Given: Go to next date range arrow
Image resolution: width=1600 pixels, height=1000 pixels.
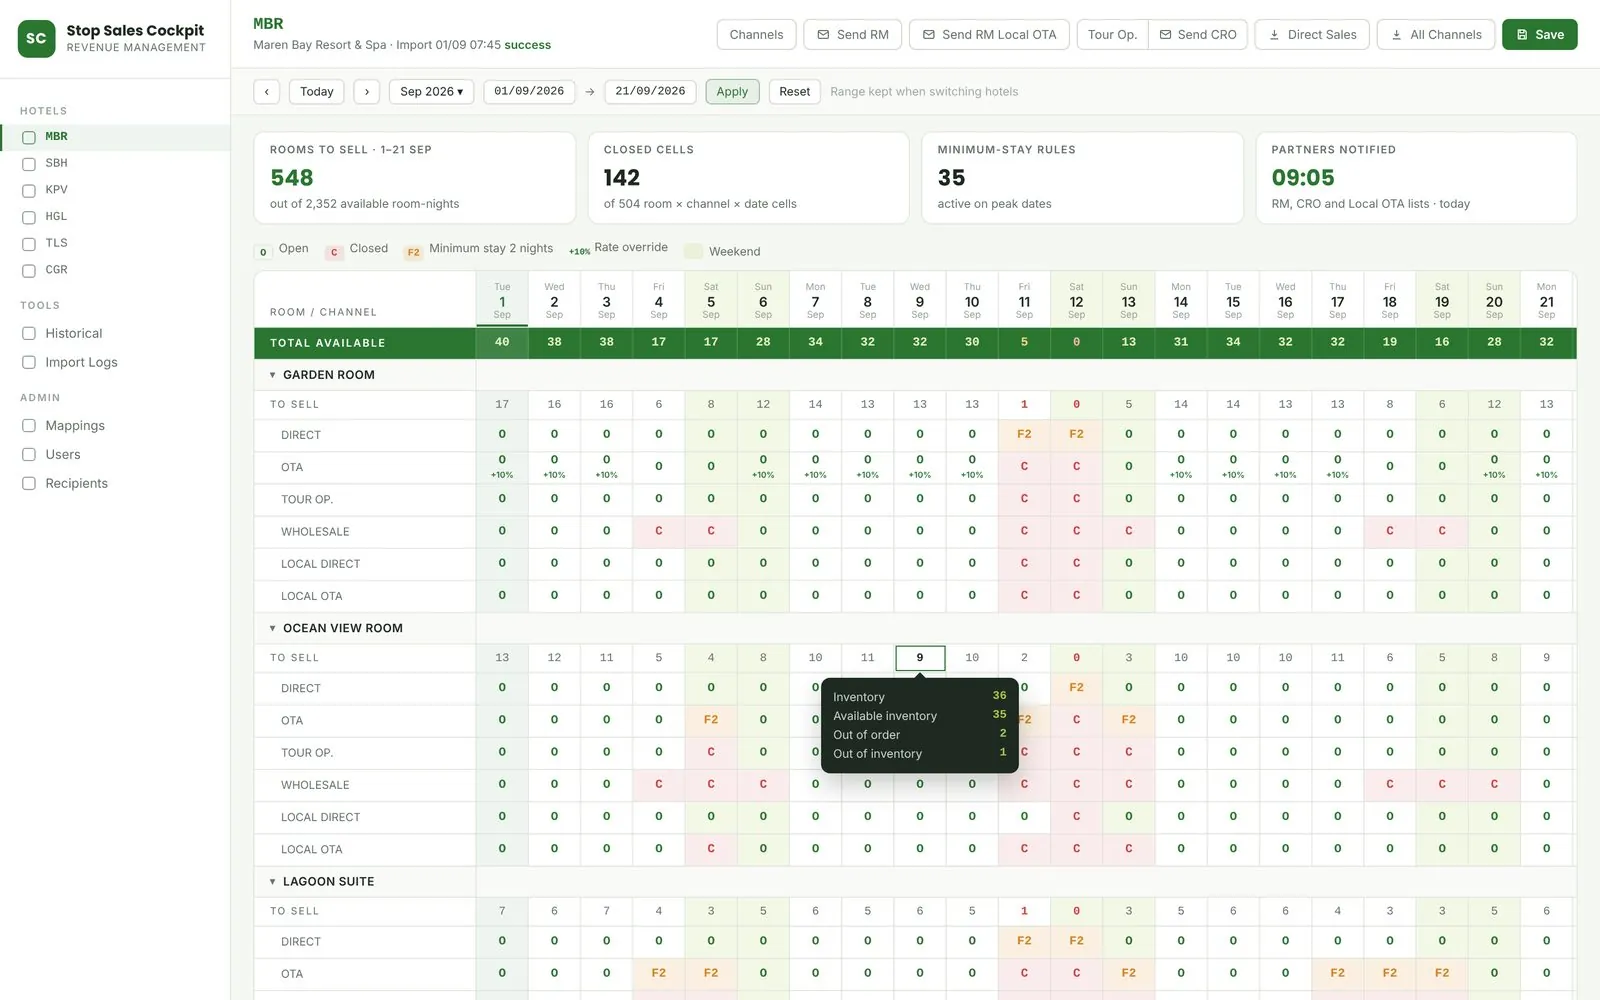Looking at the screenshot, I should click(x=367, y=92).
